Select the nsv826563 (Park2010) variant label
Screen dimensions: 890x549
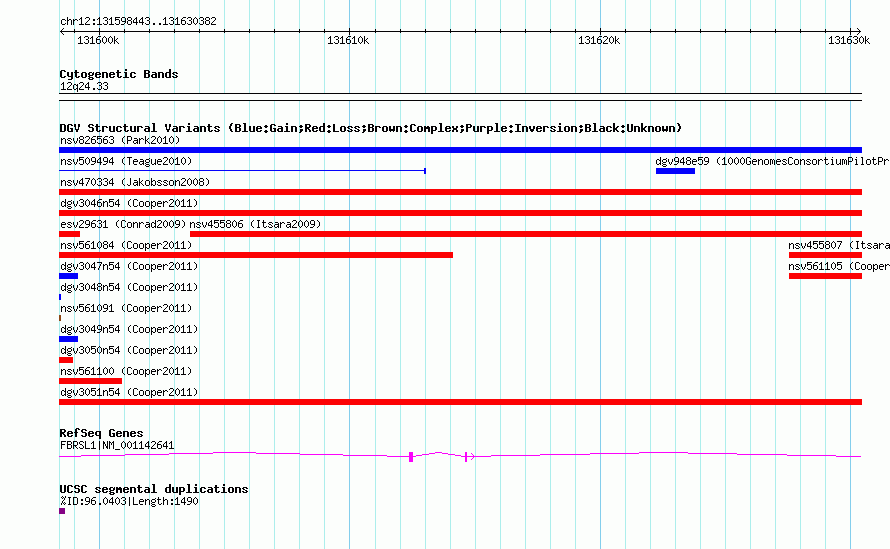click(120, 140)
